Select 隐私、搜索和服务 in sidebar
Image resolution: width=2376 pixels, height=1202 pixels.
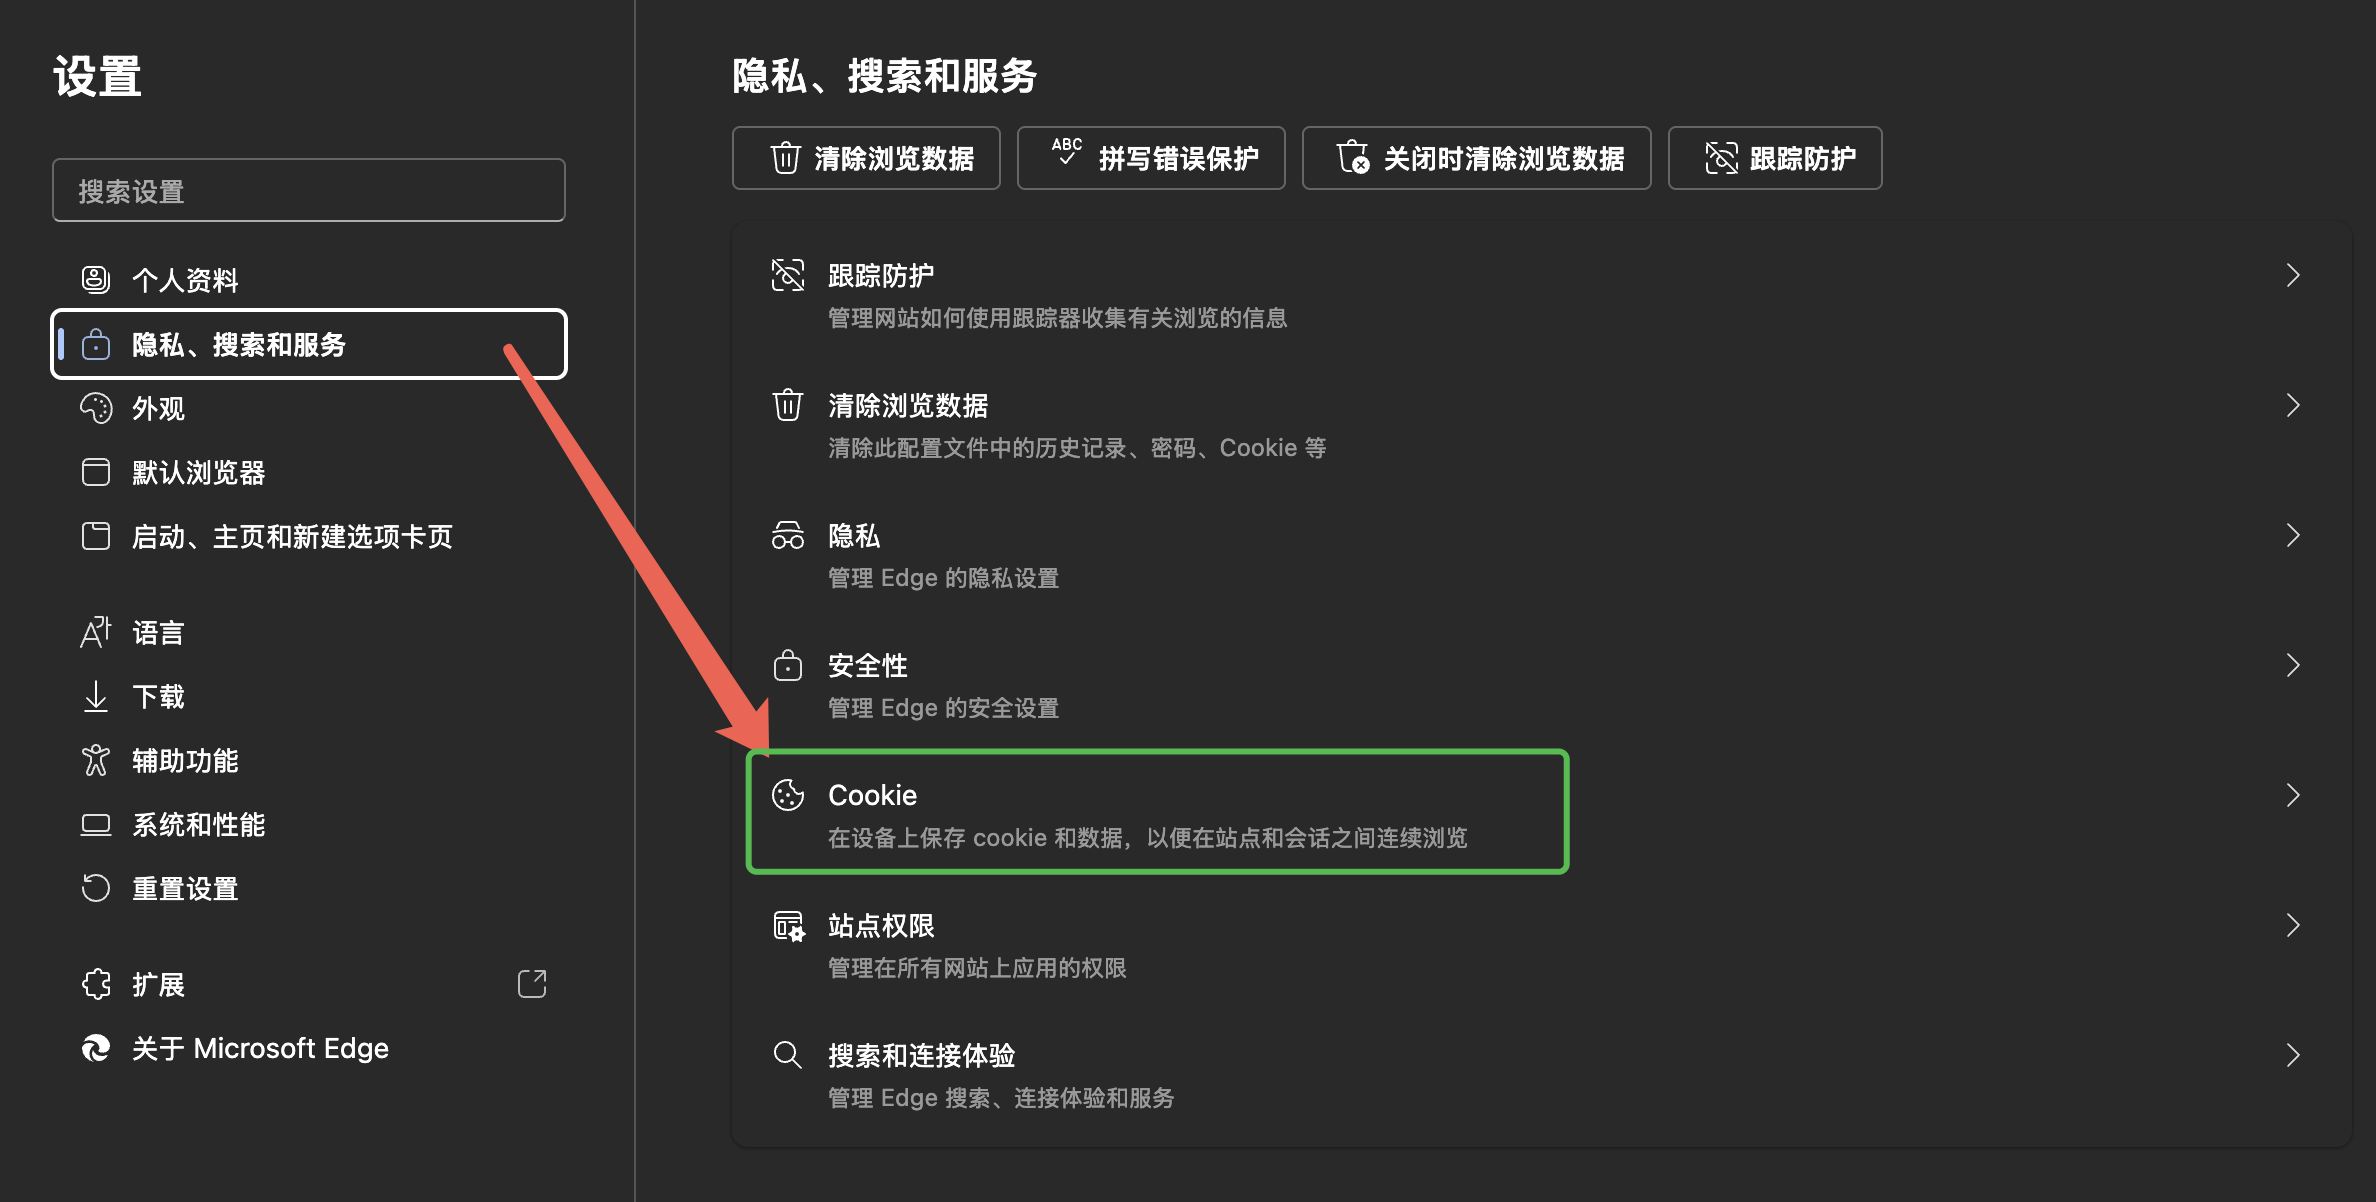(309, 344)
